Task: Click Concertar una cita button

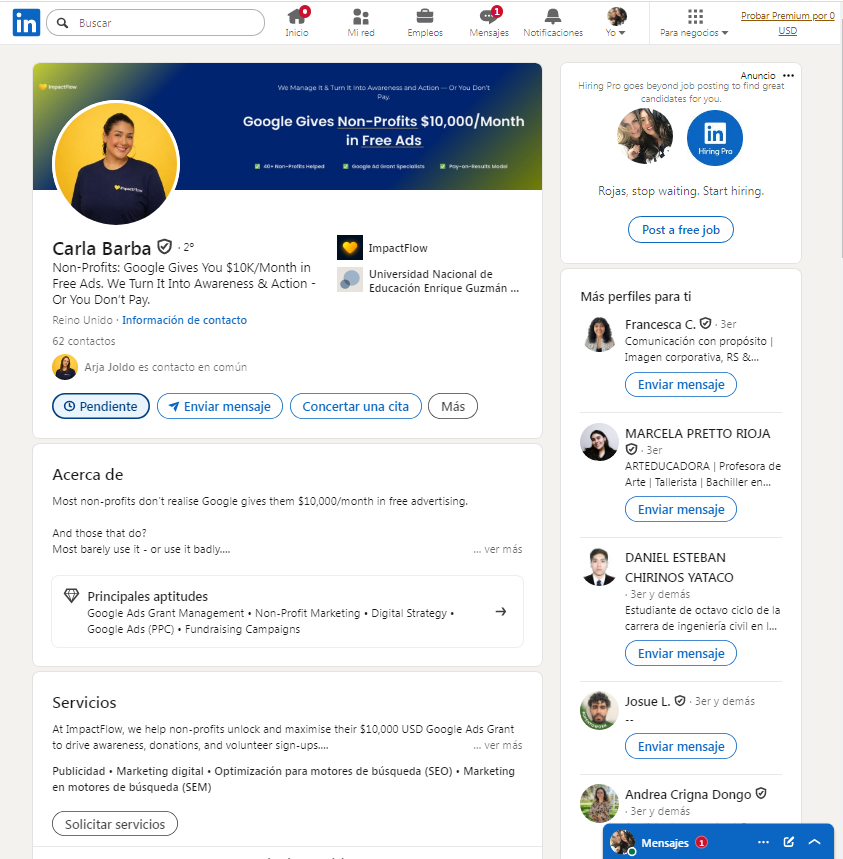Action: pos(355,406)
